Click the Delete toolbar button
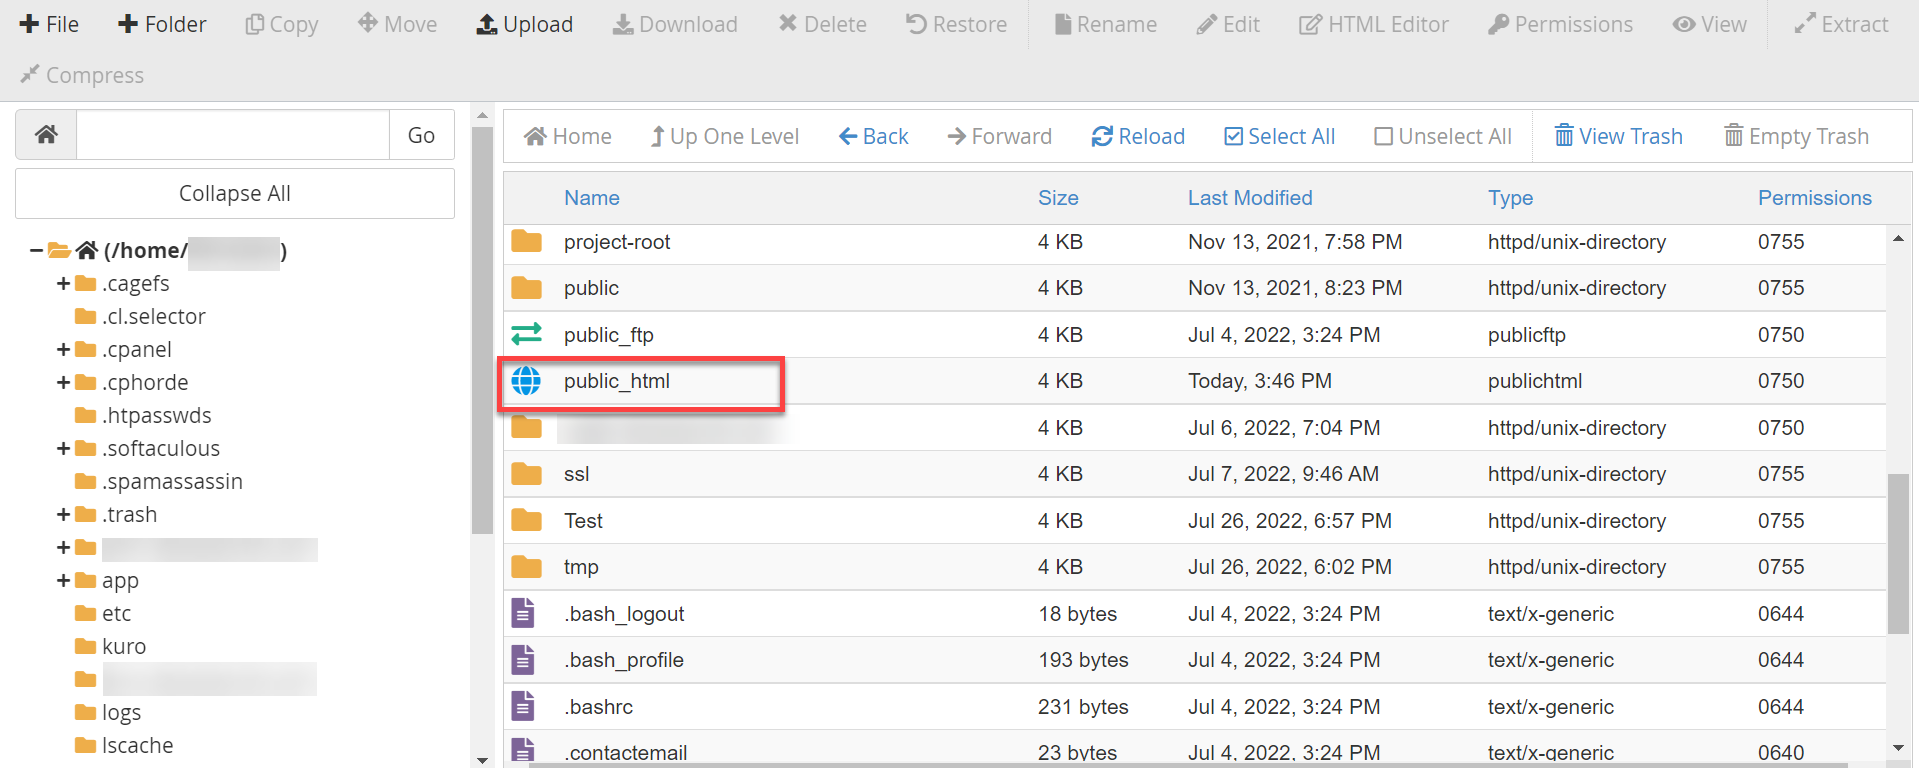The height and width of the screenshot is (768, 1919). [823, 24]
